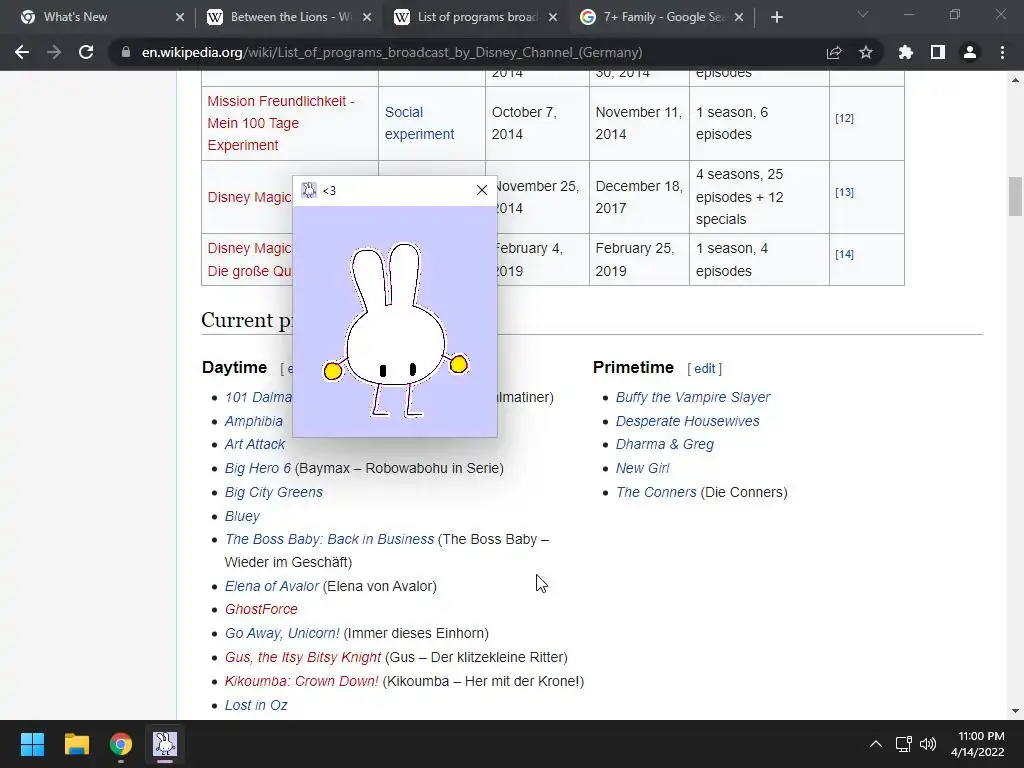Click the page scrollbar thumb
Viewport: 1024px width, 768px height.
point(1015,196)
